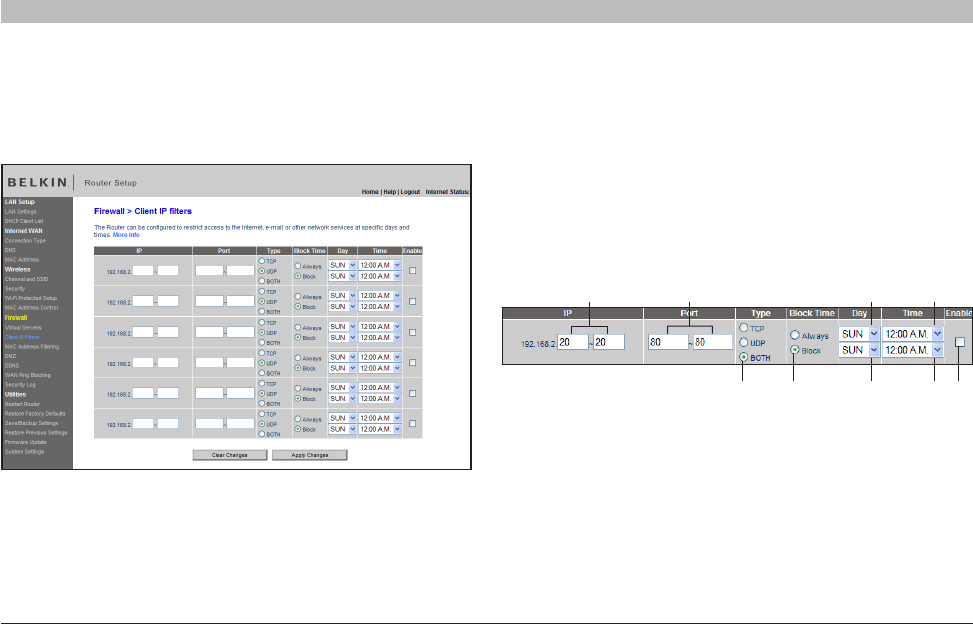Open Restore Previous Settings page
973x624 pixels.
(x=36, y=433)
